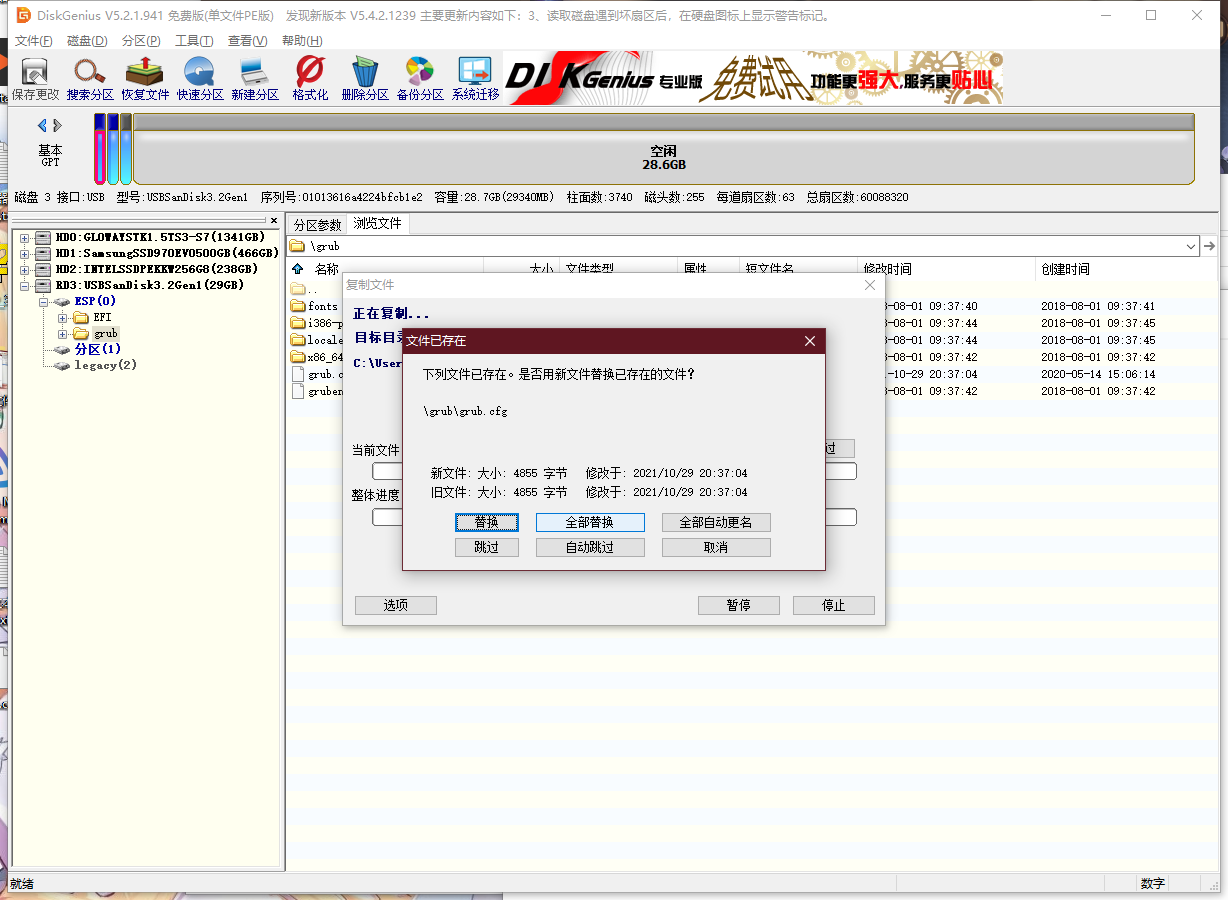The width and height of the screenshot is (1228, 900).
Task: Click the 搜索分区 (Search Partition) icon
Action: coord(90,78)
